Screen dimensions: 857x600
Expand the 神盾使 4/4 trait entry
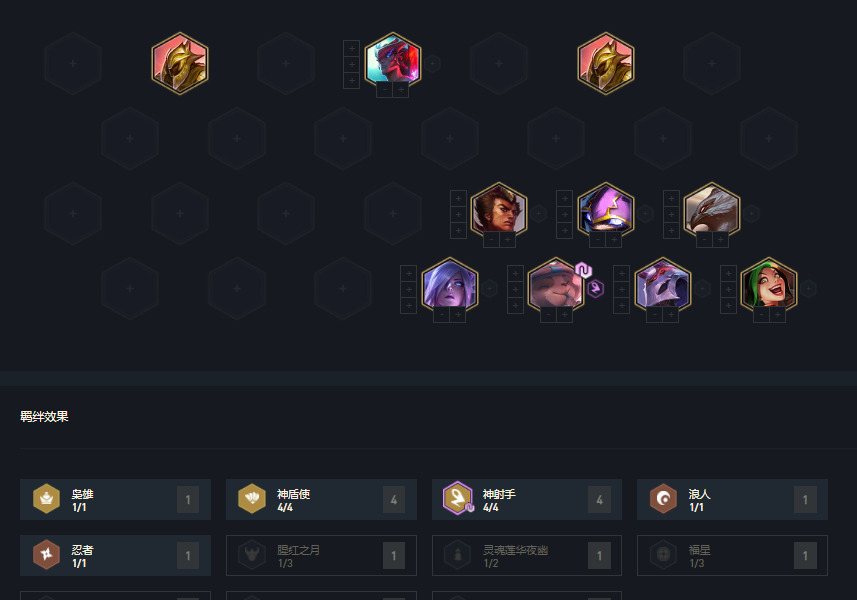tap(321, 499)
